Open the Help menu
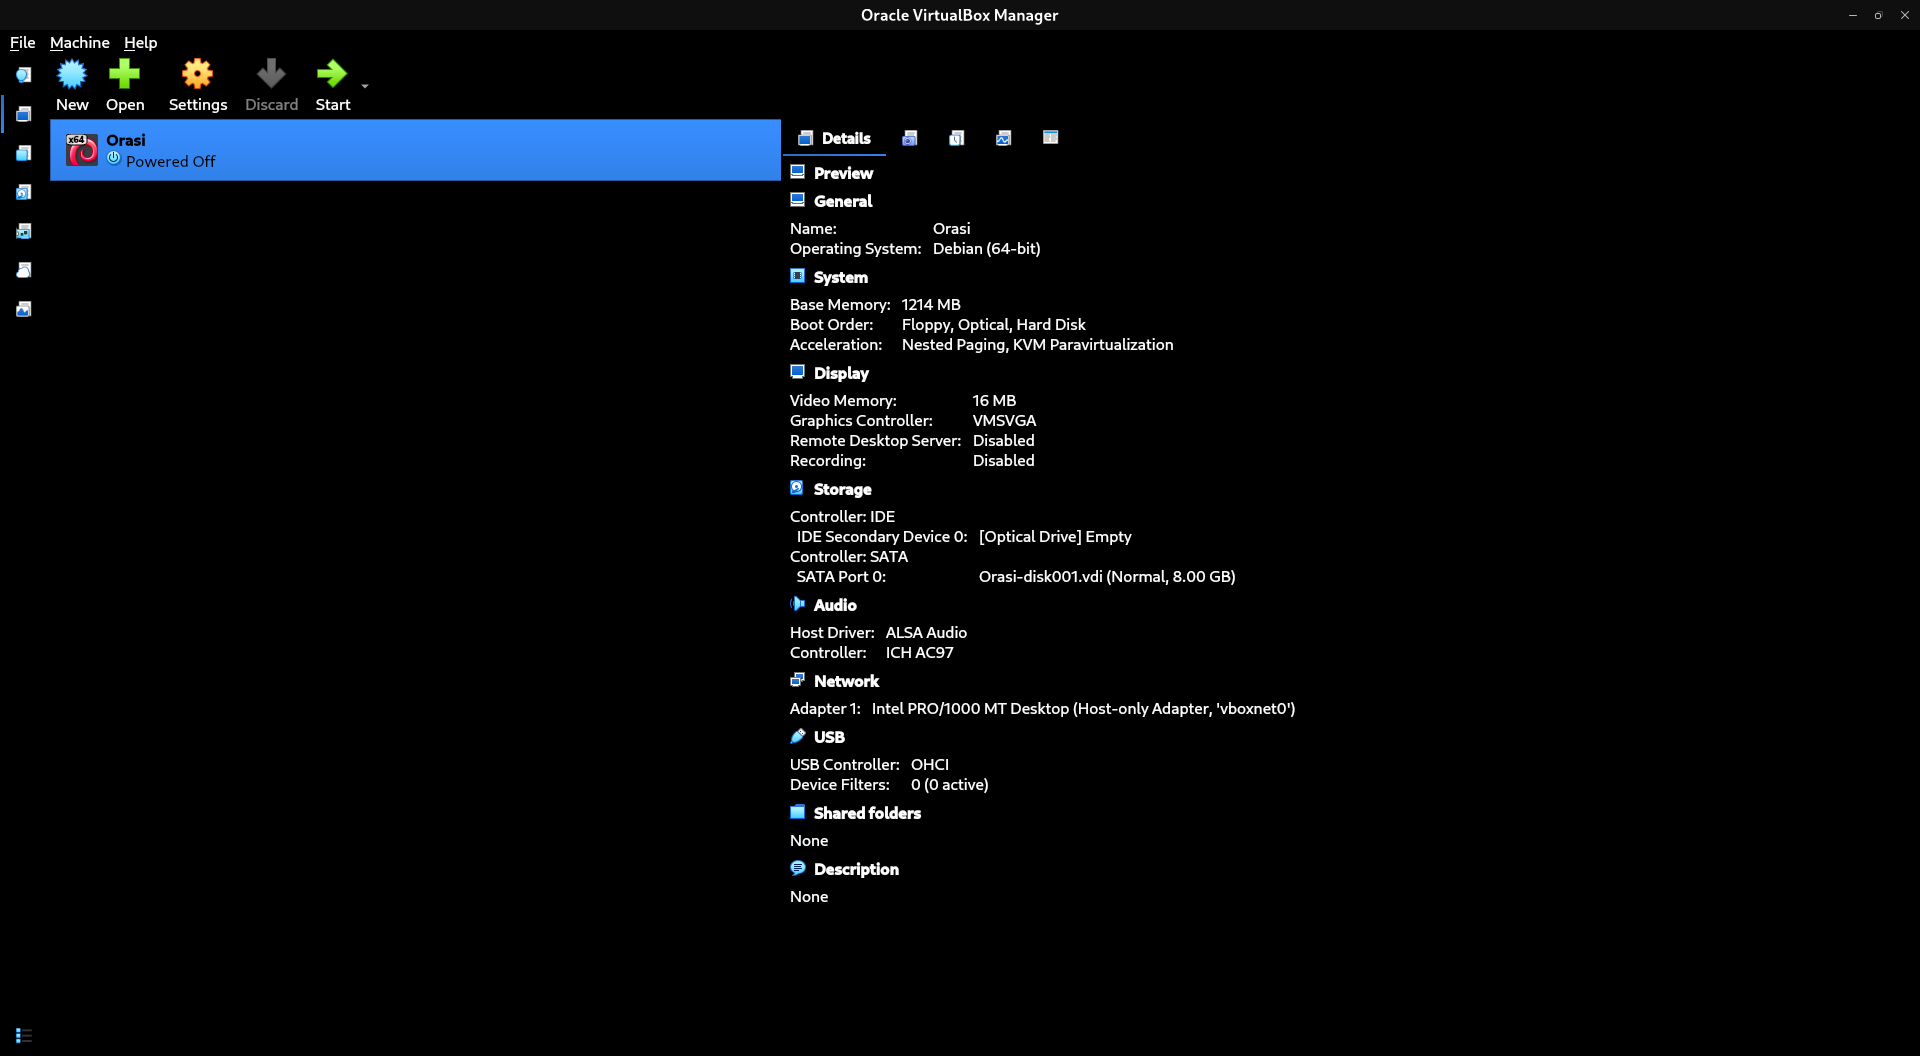The image size is (1920, 1056). (141, 43)
